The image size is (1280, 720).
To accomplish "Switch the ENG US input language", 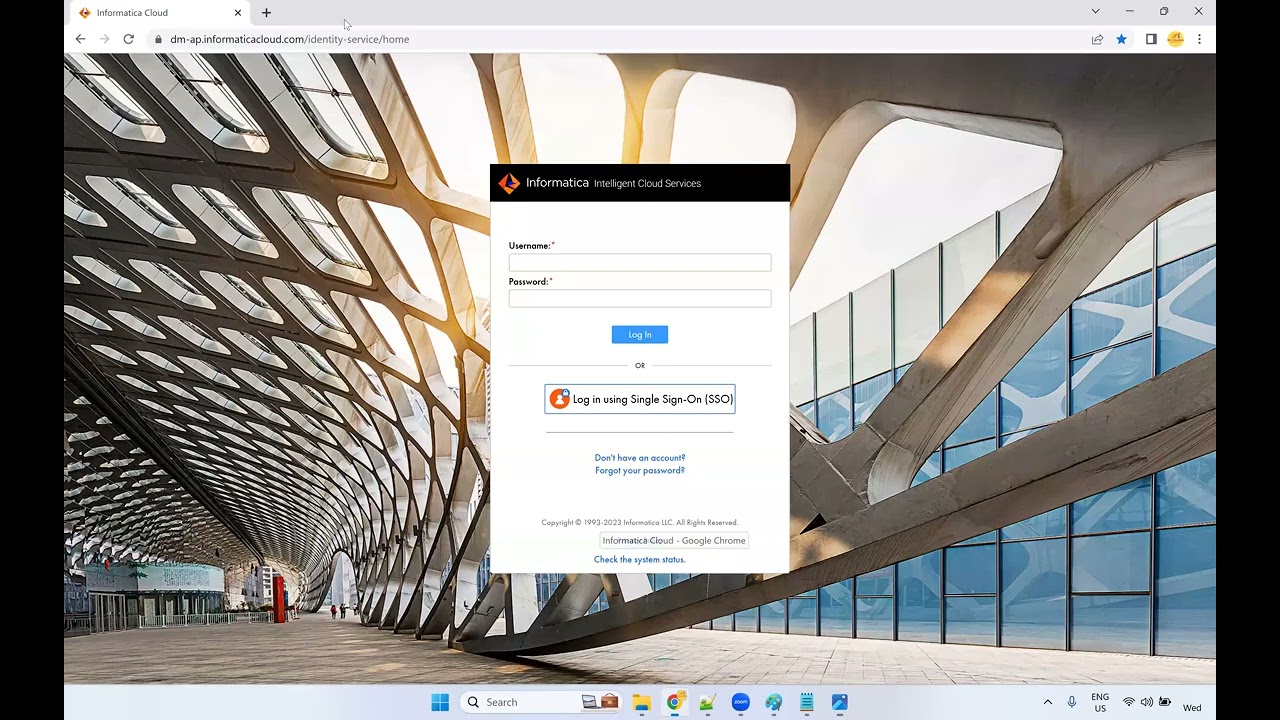I will tap(1100, 702).
